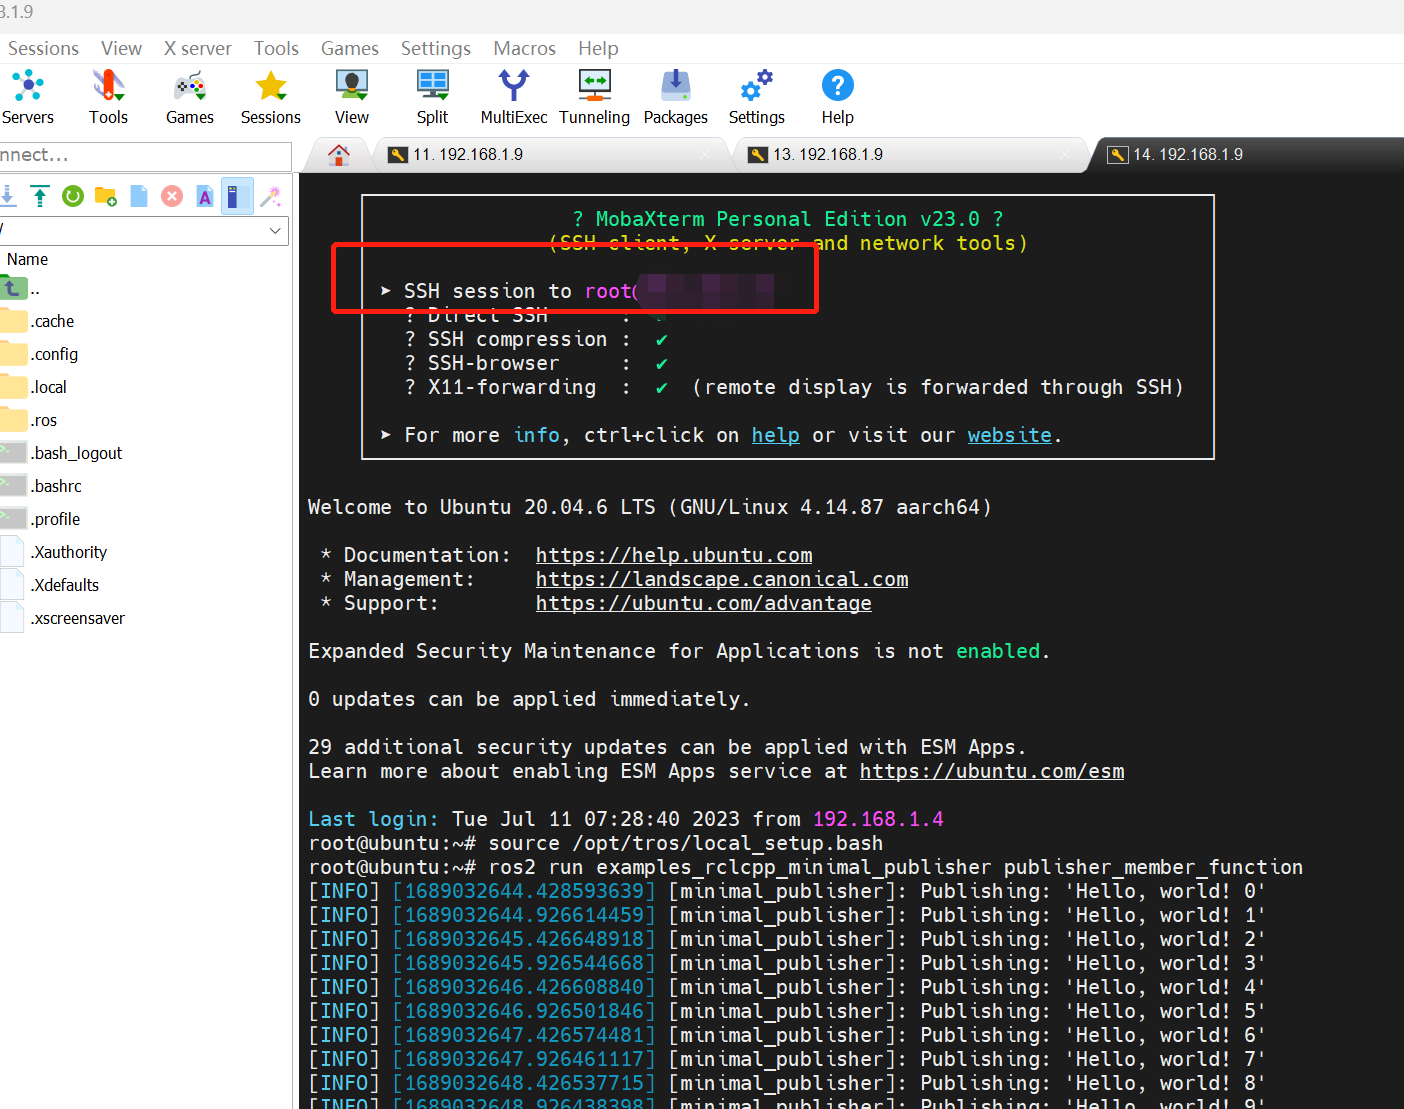This screenshot has width=1404, height=1109.
Task: Toggle follow terminal folder icon
Action: (x=237, y=196)
